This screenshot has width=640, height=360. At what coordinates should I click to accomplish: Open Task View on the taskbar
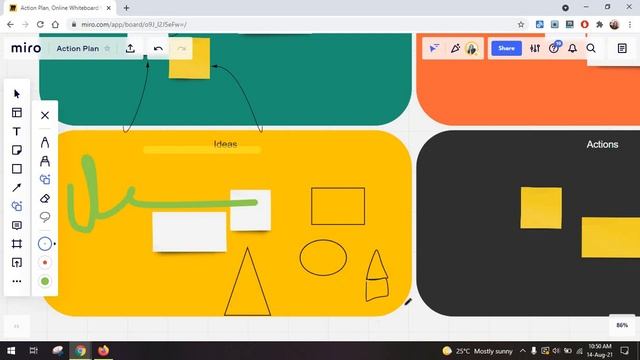tap(34, 351)
